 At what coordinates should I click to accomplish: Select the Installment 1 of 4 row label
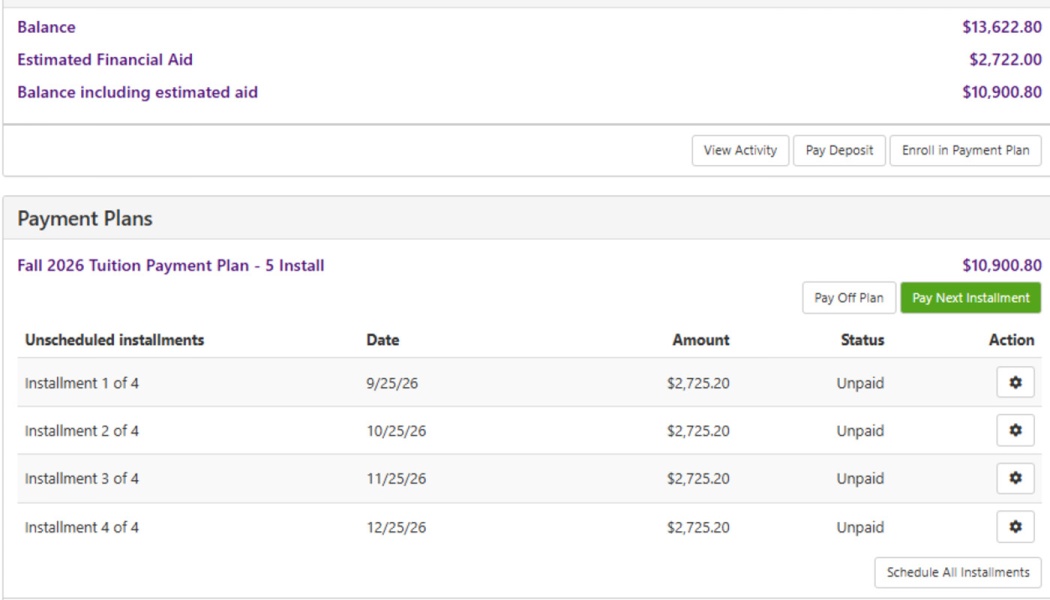point(82,383)
